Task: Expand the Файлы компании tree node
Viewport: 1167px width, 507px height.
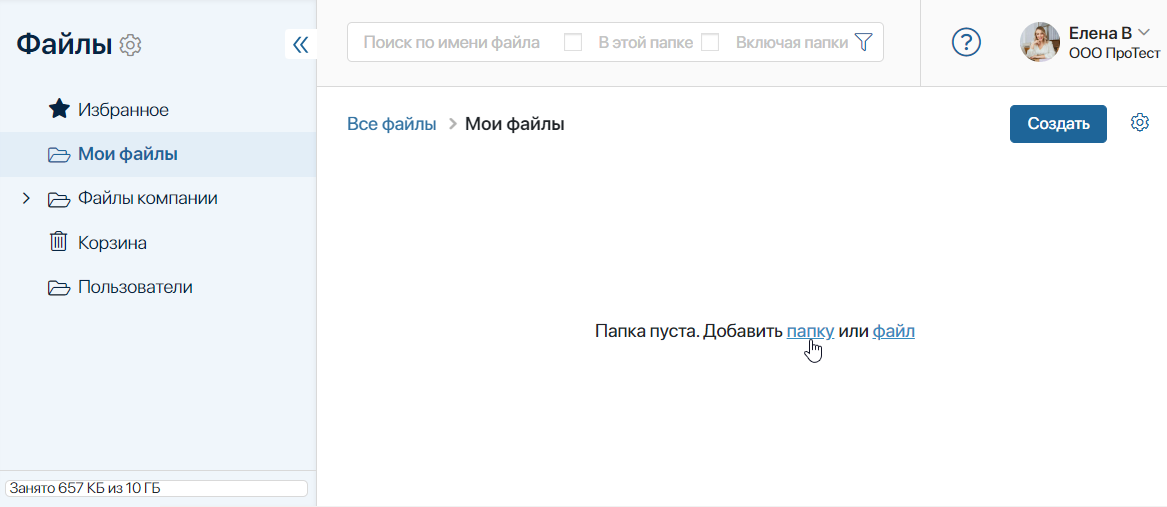Action: pos(26,199)
